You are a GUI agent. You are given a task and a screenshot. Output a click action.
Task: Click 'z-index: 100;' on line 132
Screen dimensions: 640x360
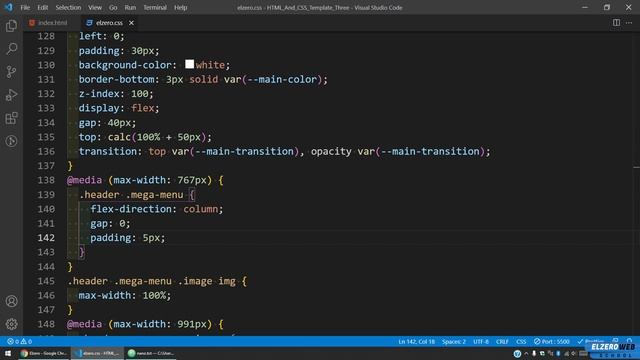(x=116, y=93)
